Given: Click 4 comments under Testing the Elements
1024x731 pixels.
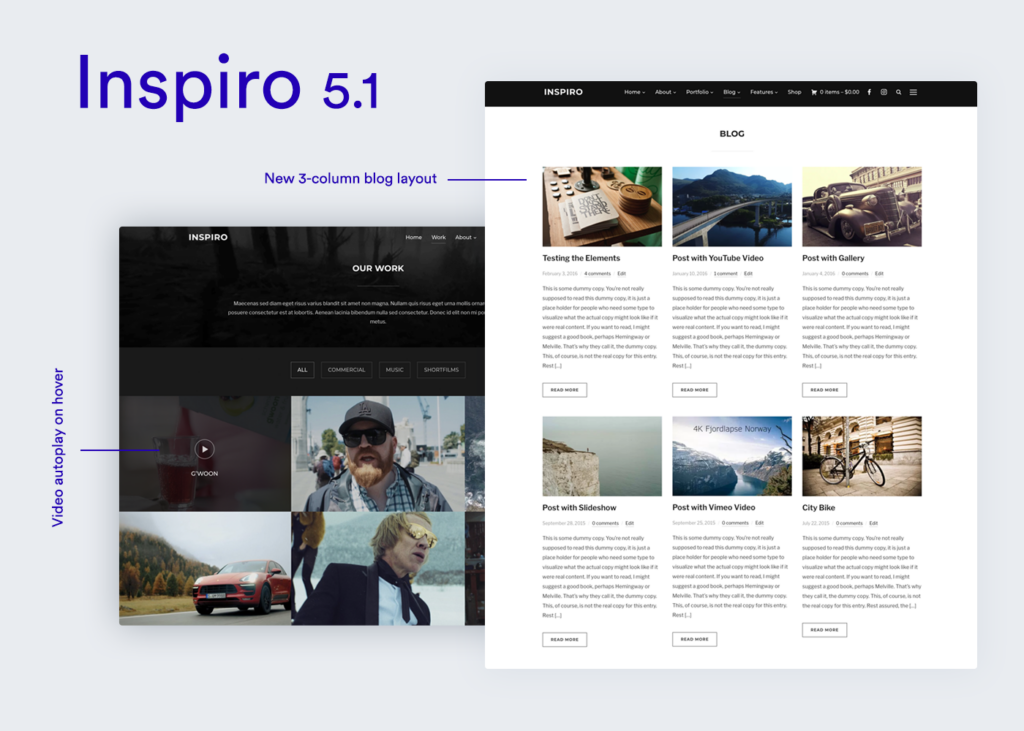Looking at the screenshot, I should click(x=598, y=274).
